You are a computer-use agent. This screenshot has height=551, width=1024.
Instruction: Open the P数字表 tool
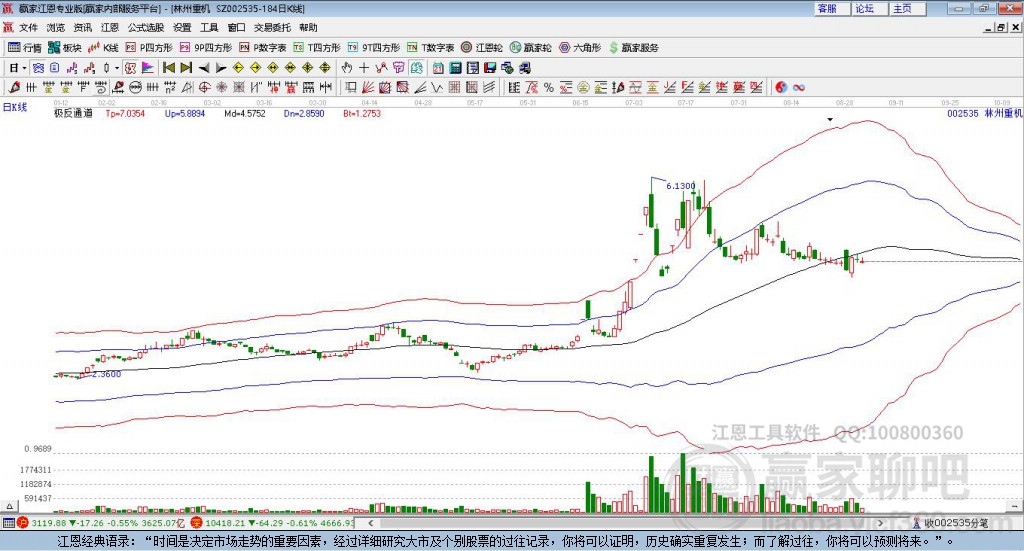point(263,48)
